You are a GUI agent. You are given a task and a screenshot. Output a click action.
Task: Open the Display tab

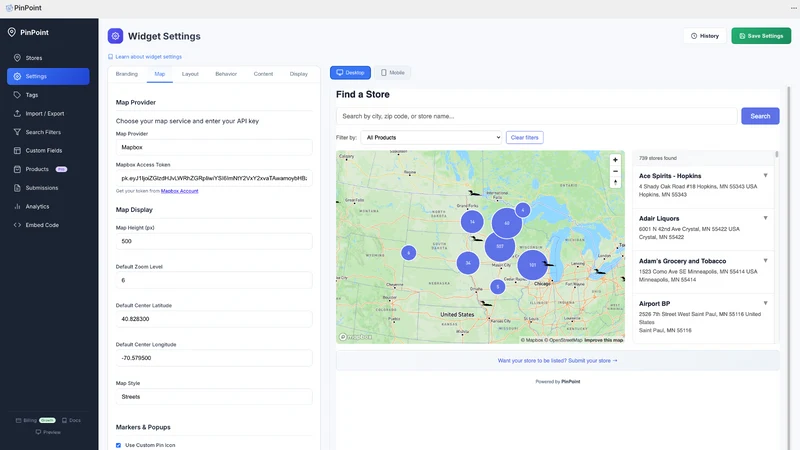click(298, 74)
